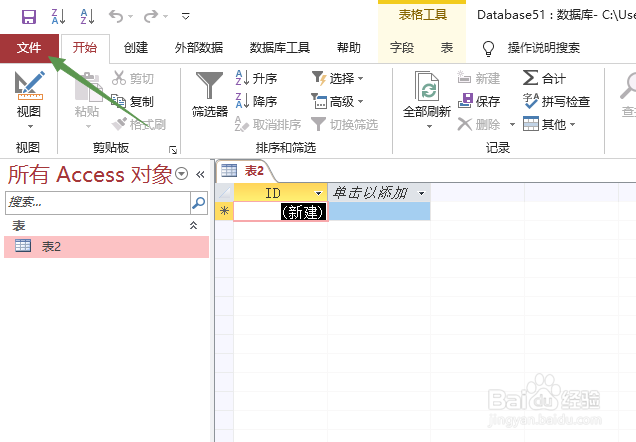Click 取消排序 remove sort
The image size is (636, 442).
[x=268, y=124]
